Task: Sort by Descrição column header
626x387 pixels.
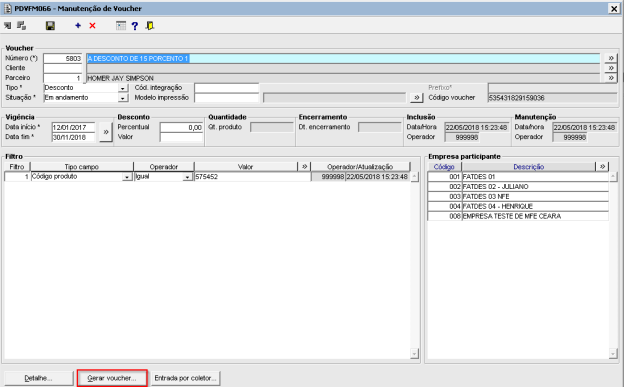Action: [x=529, y=167]
